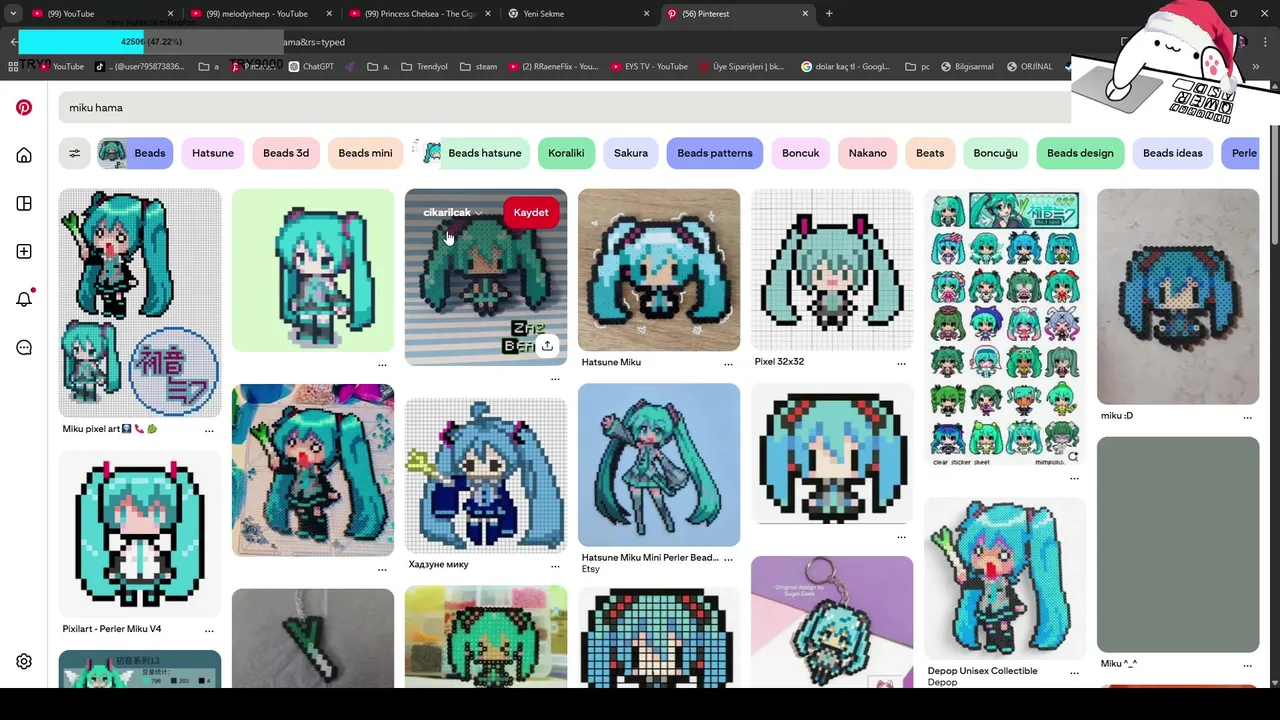Click the Depop source label

click(x=942, y=683)
